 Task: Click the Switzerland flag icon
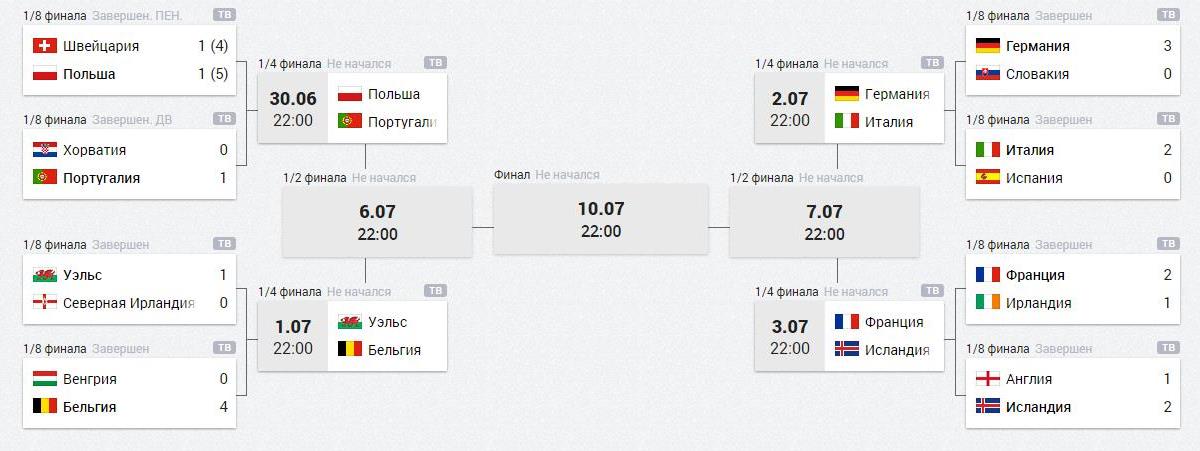[45, 46]
